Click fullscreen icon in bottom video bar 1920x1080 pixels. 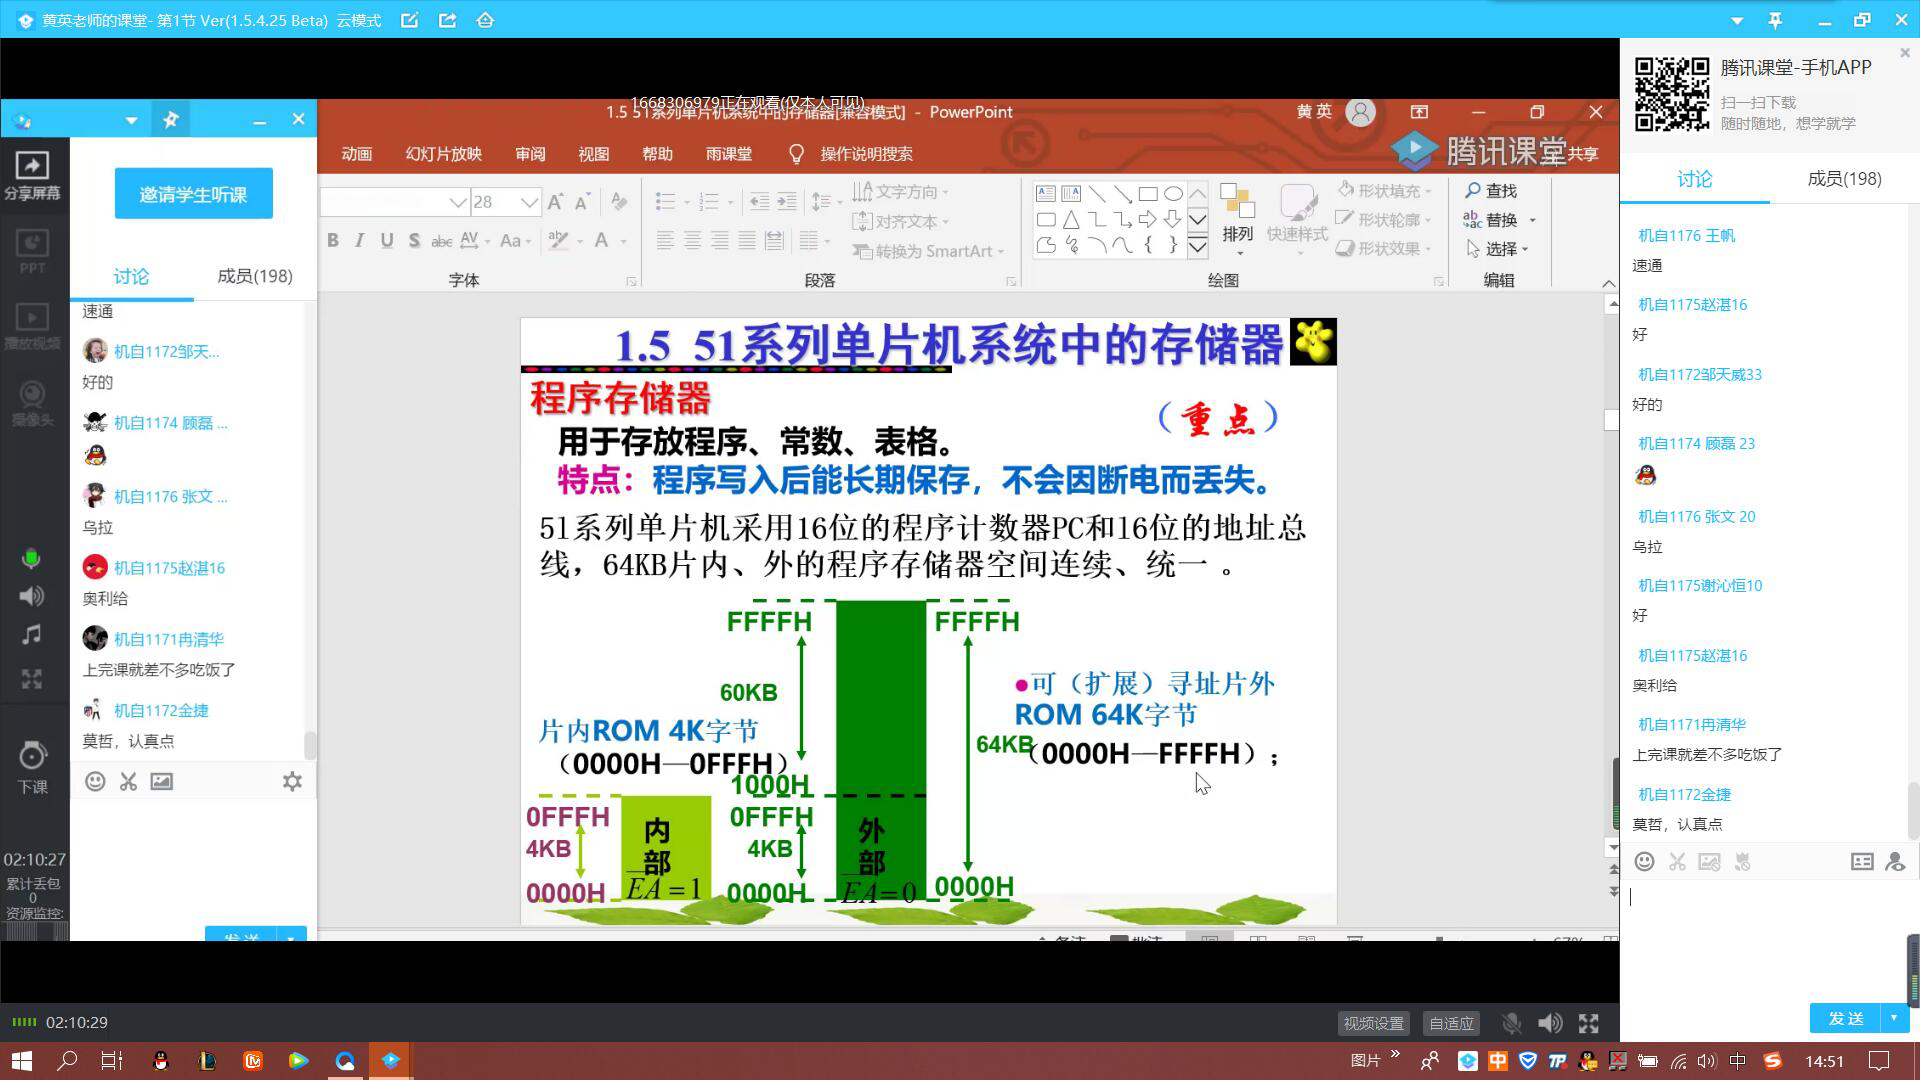(1588, 1023)
